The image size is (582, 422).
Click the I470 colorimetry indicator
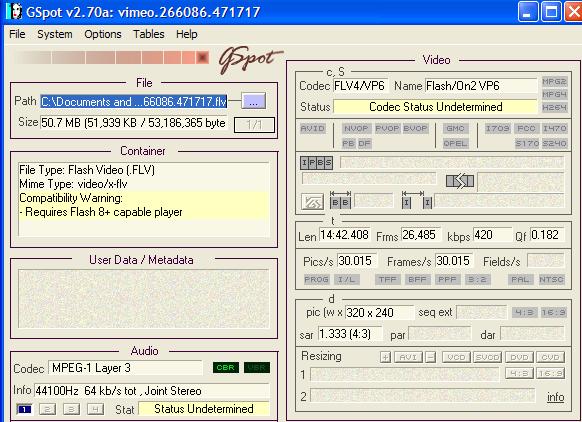point(554,128)
